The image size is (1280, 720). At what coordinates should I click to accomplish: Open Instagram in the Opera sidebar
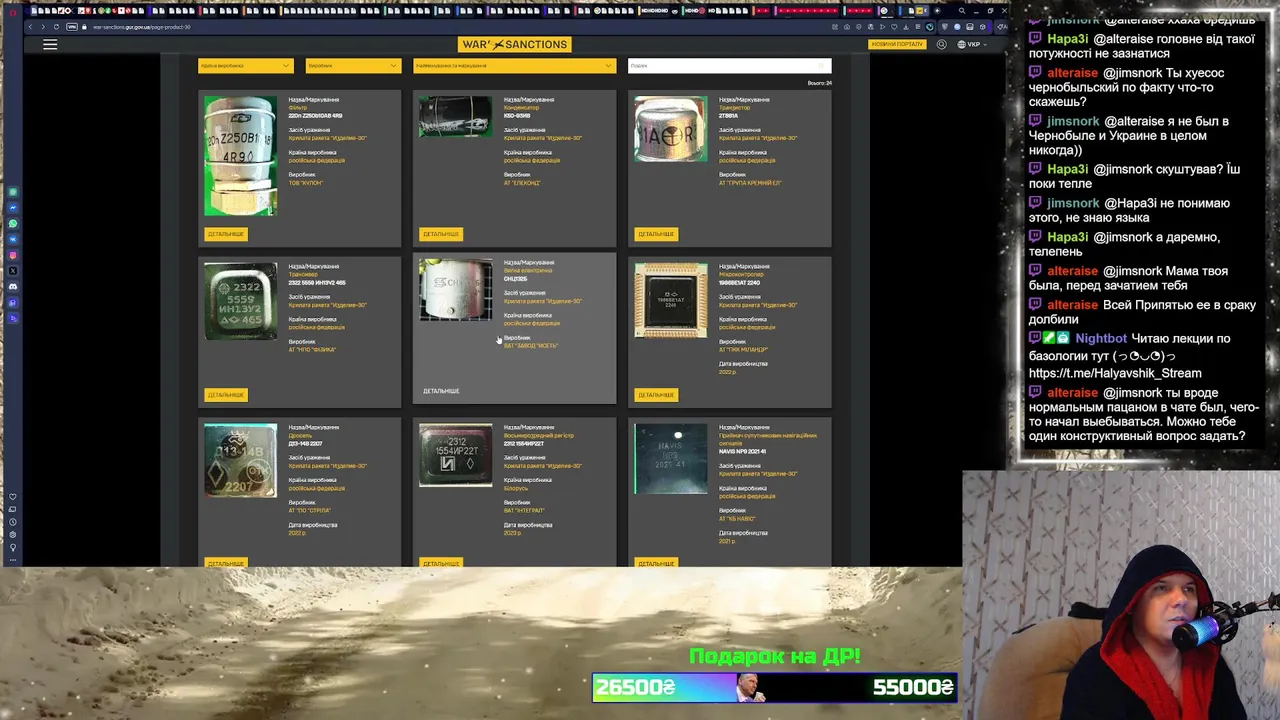13,255
